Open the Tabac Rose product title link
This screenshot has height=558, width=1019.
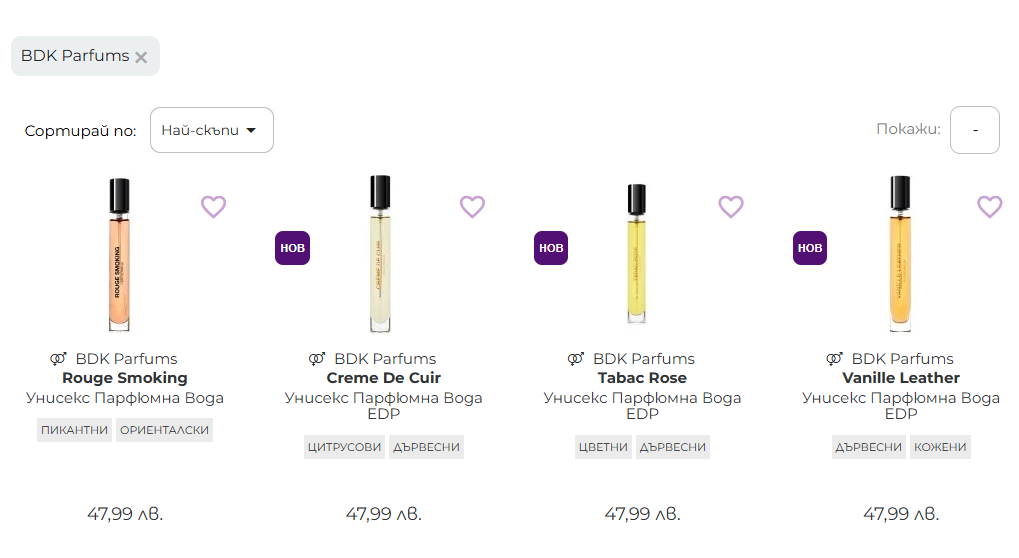[x=642, y=378]
